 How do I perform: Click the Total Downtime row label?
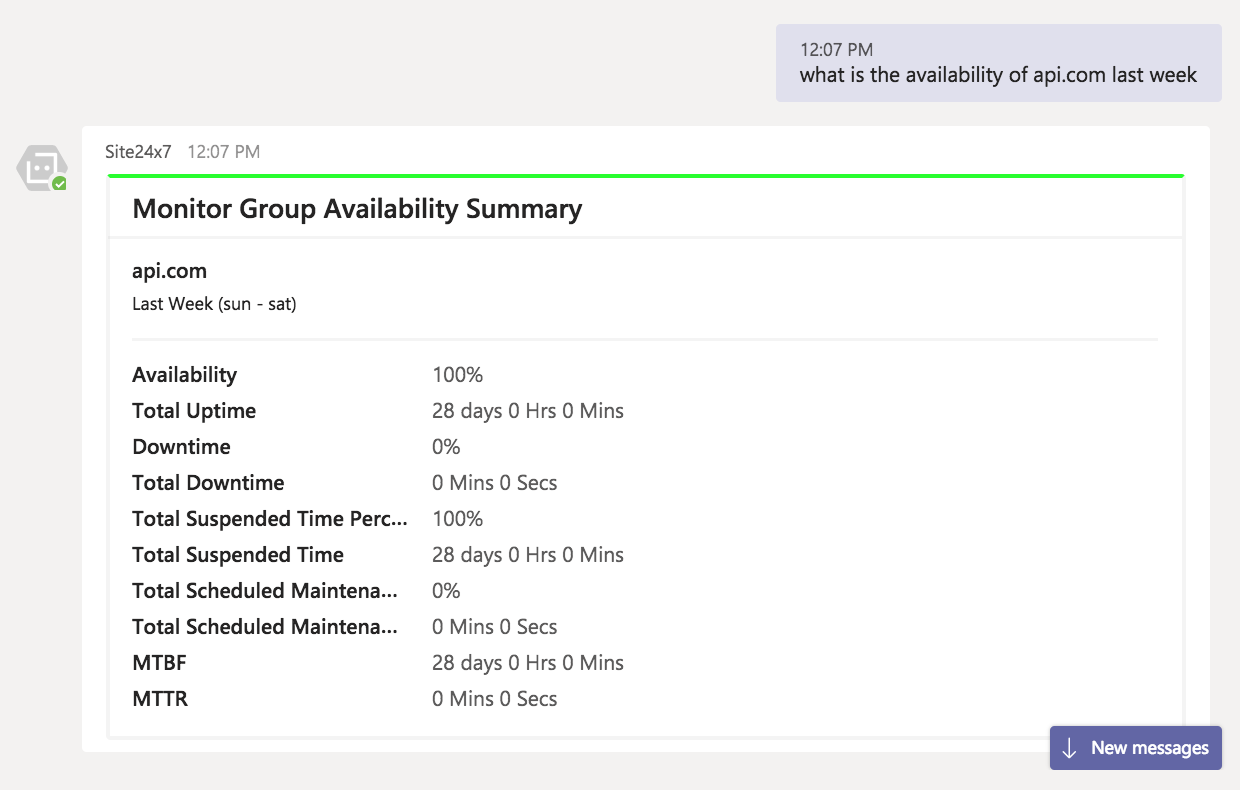point(208,483)
